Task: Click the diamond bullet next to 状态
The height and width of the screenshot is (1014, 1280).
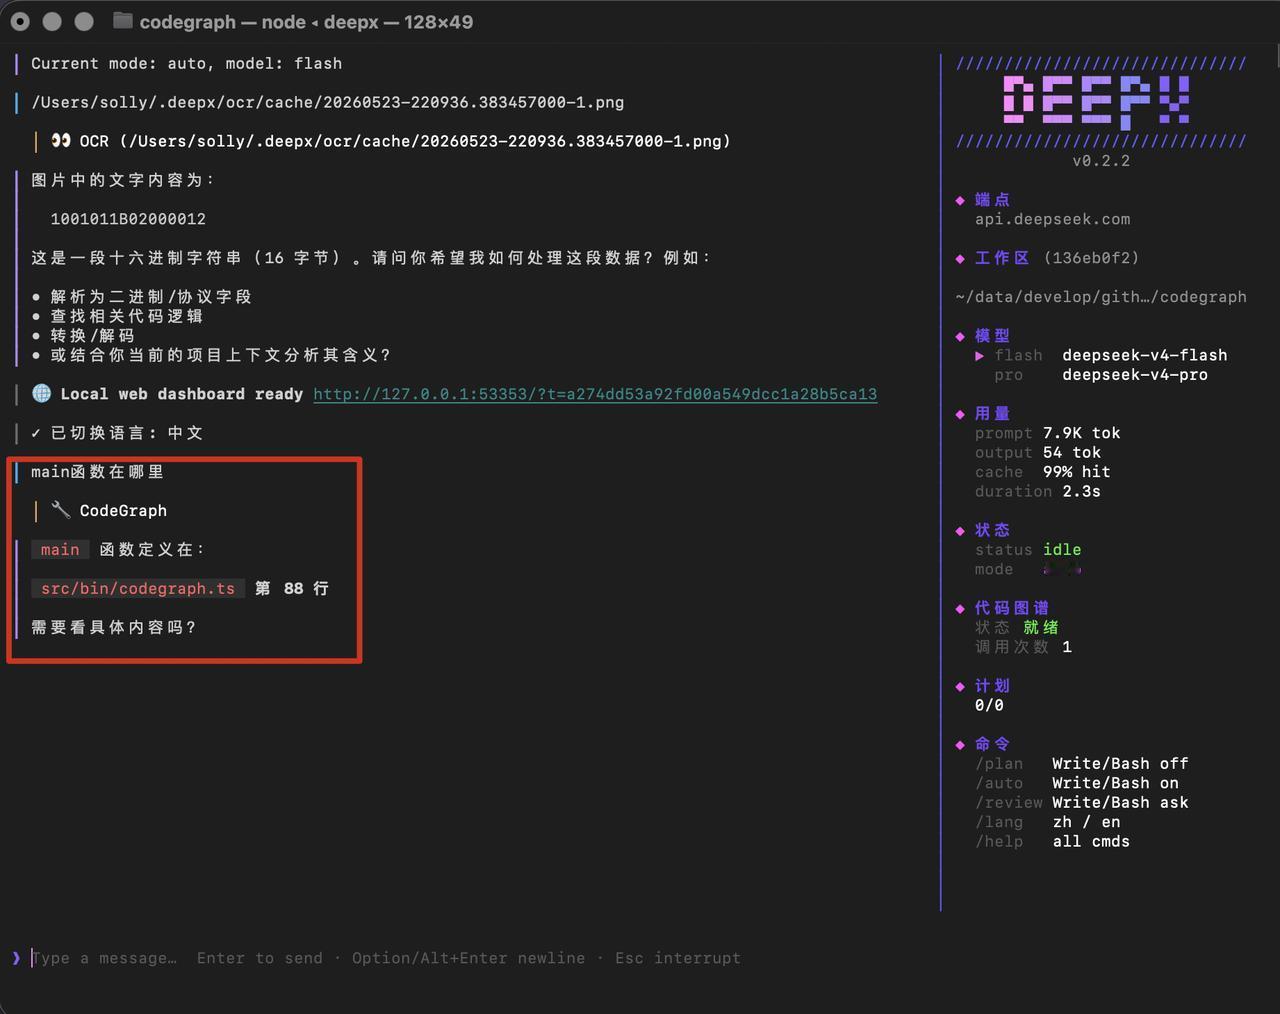Action: [960, 530]
